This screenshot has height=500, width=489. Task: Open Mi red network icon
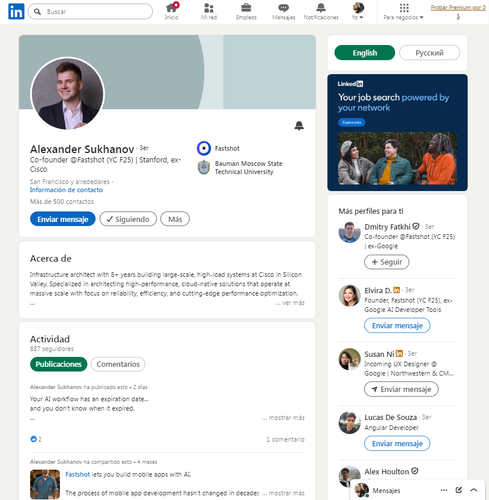click(209, 11)
